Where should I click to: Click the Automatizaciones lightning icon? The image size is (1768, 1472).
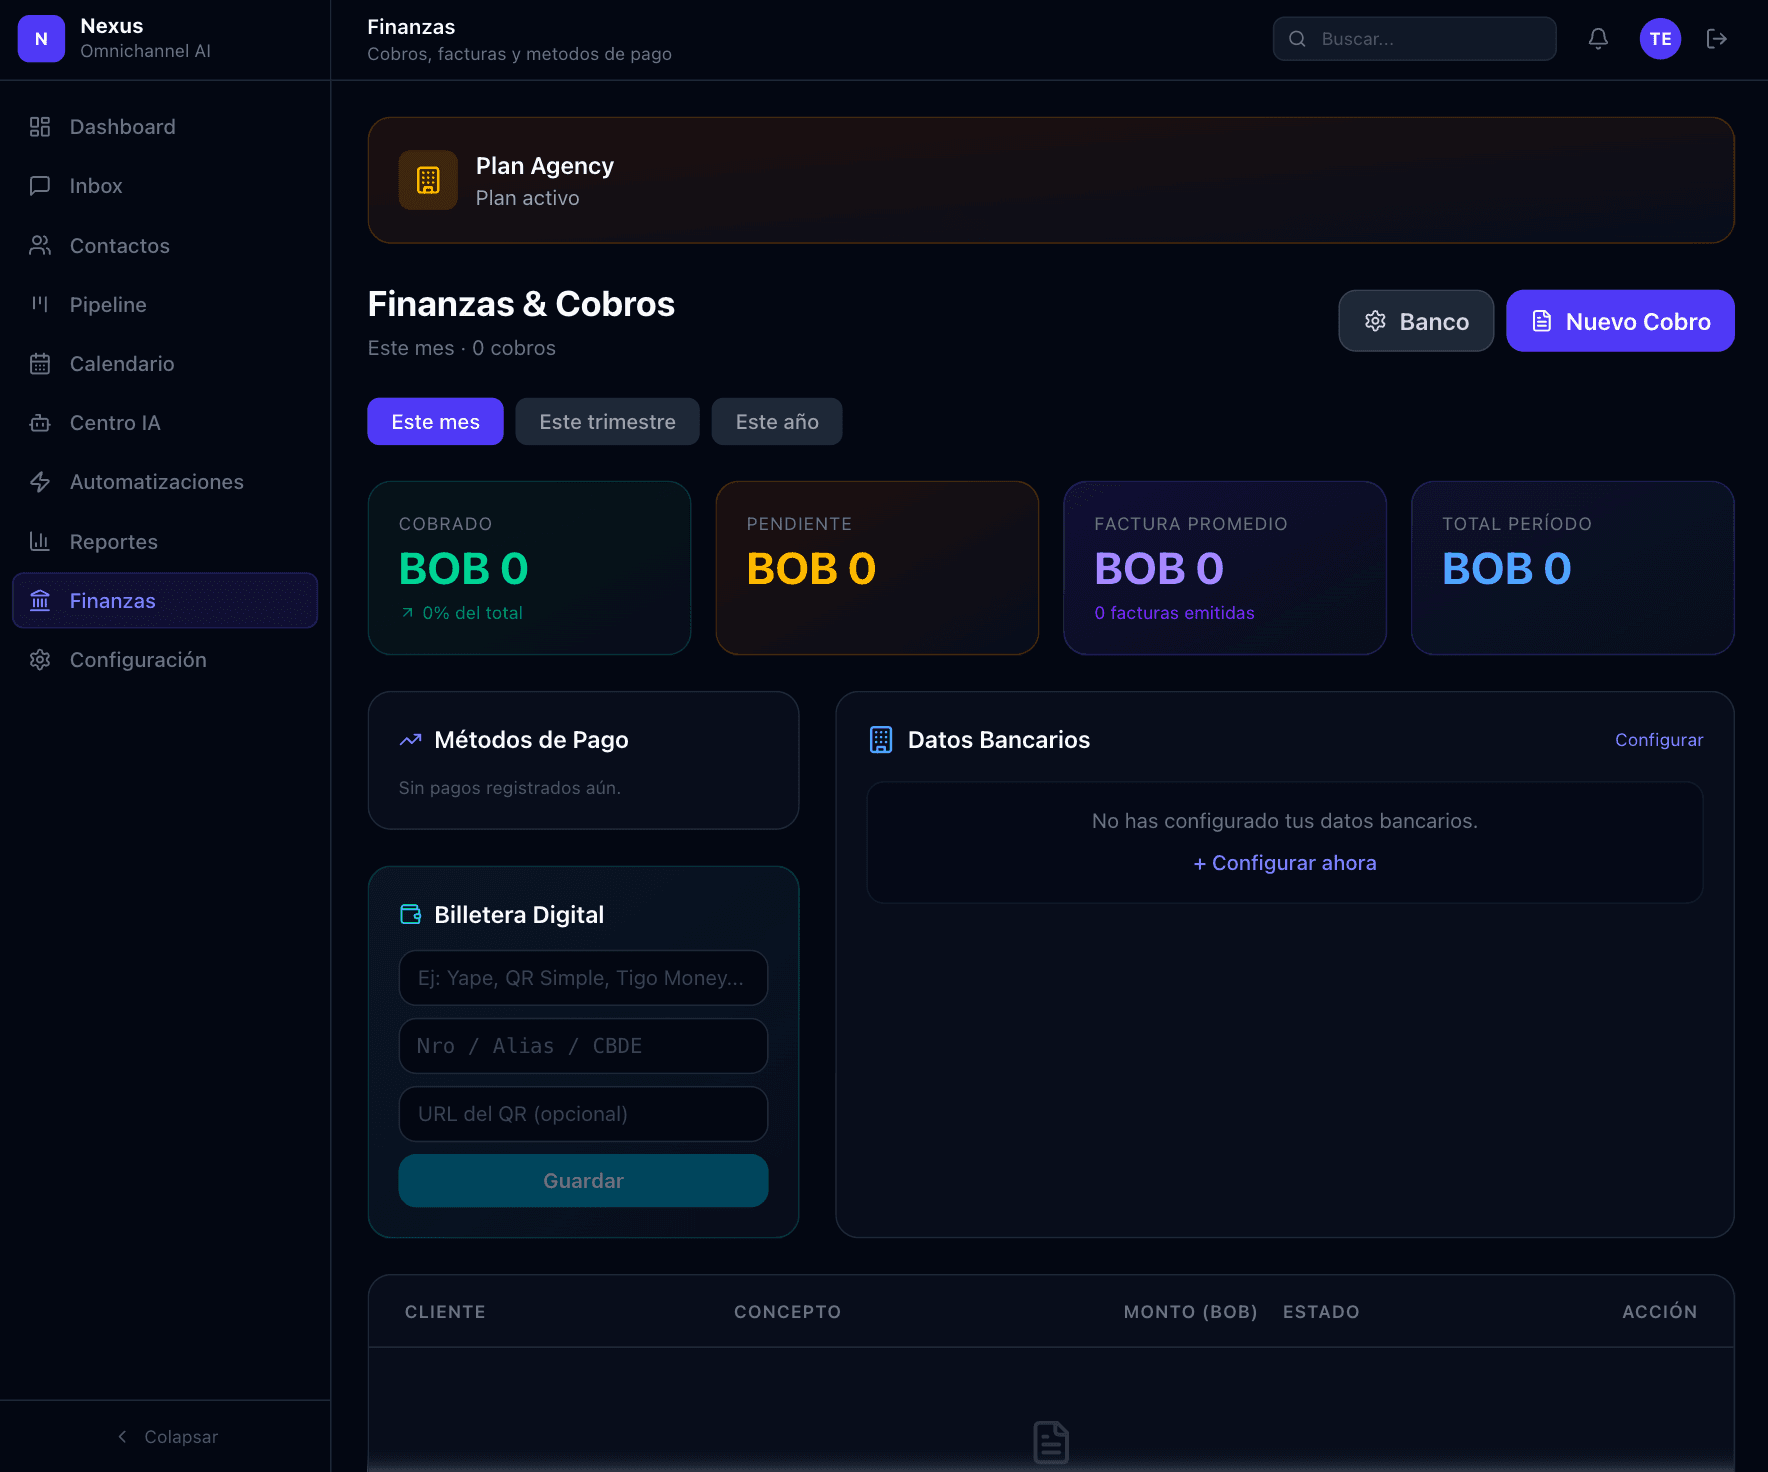coord(40,482)
